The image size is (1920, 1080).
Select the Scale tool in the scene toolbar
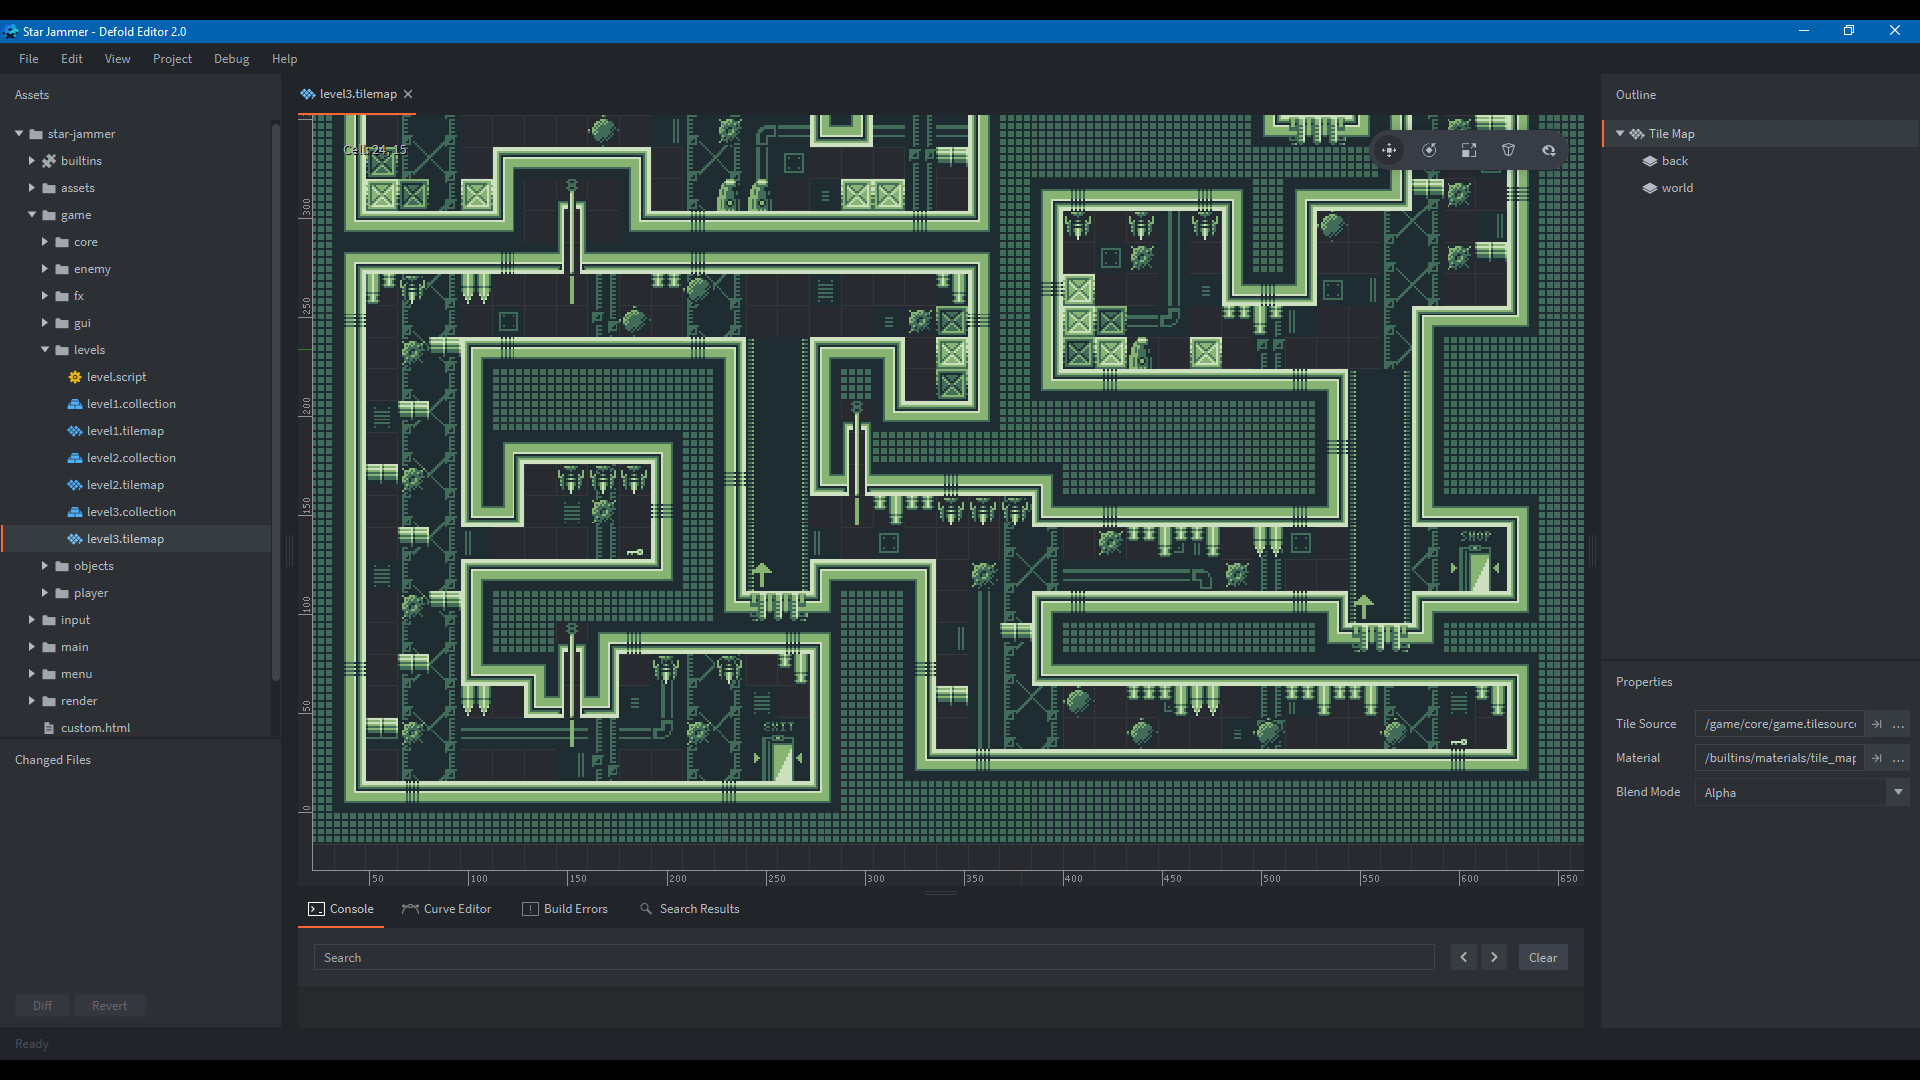tap(1468, 150)
